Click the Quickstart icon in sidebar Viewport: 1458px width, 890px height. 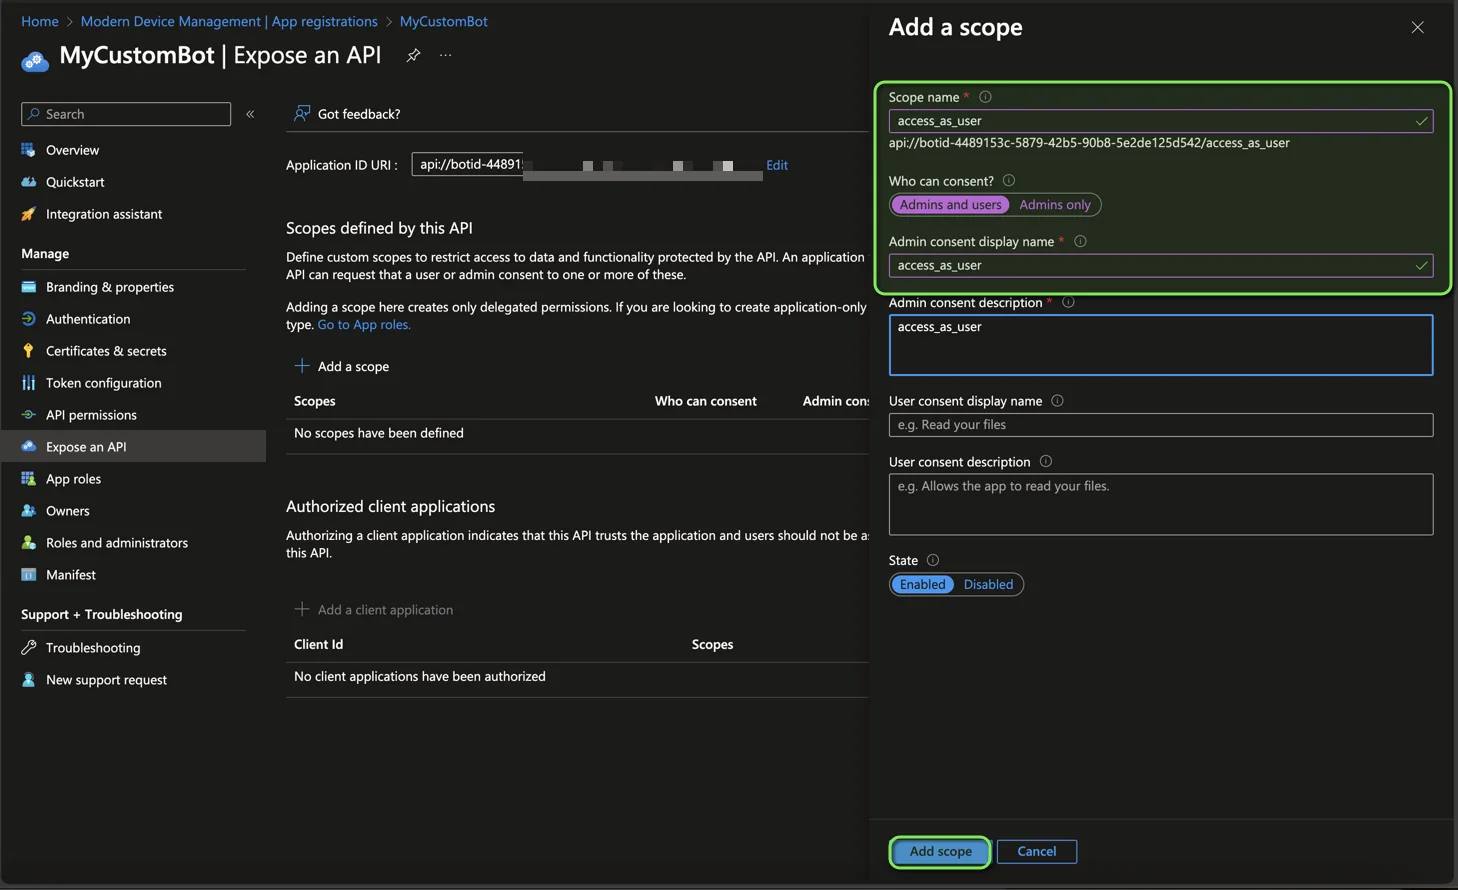pos(28,182)
